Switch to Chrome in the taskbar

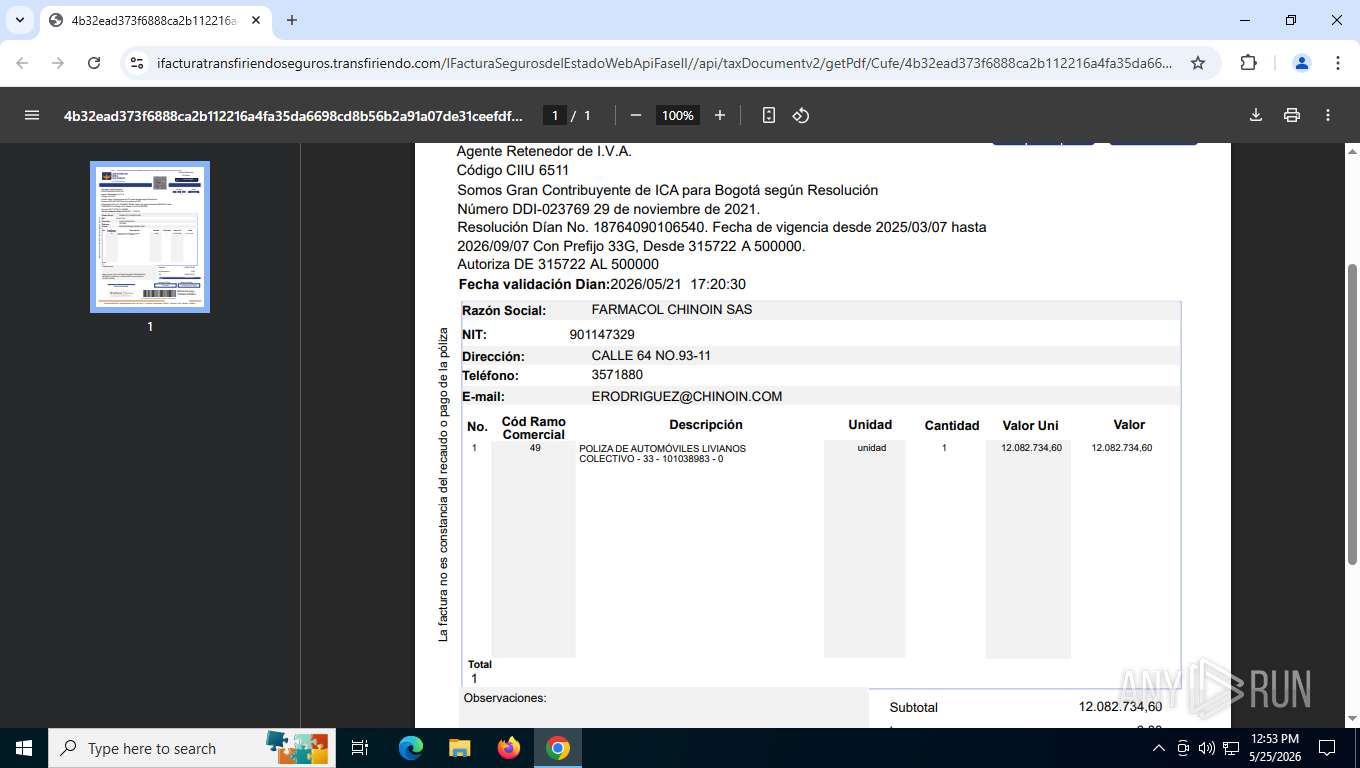(x=558, y=748)
